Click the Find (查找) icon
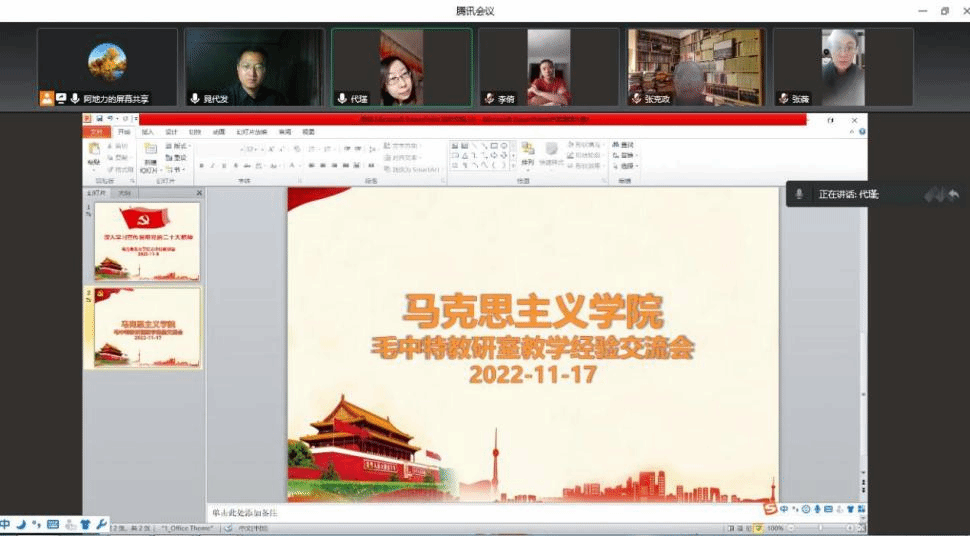Screen dimensions: 970x536 [624, 145]
